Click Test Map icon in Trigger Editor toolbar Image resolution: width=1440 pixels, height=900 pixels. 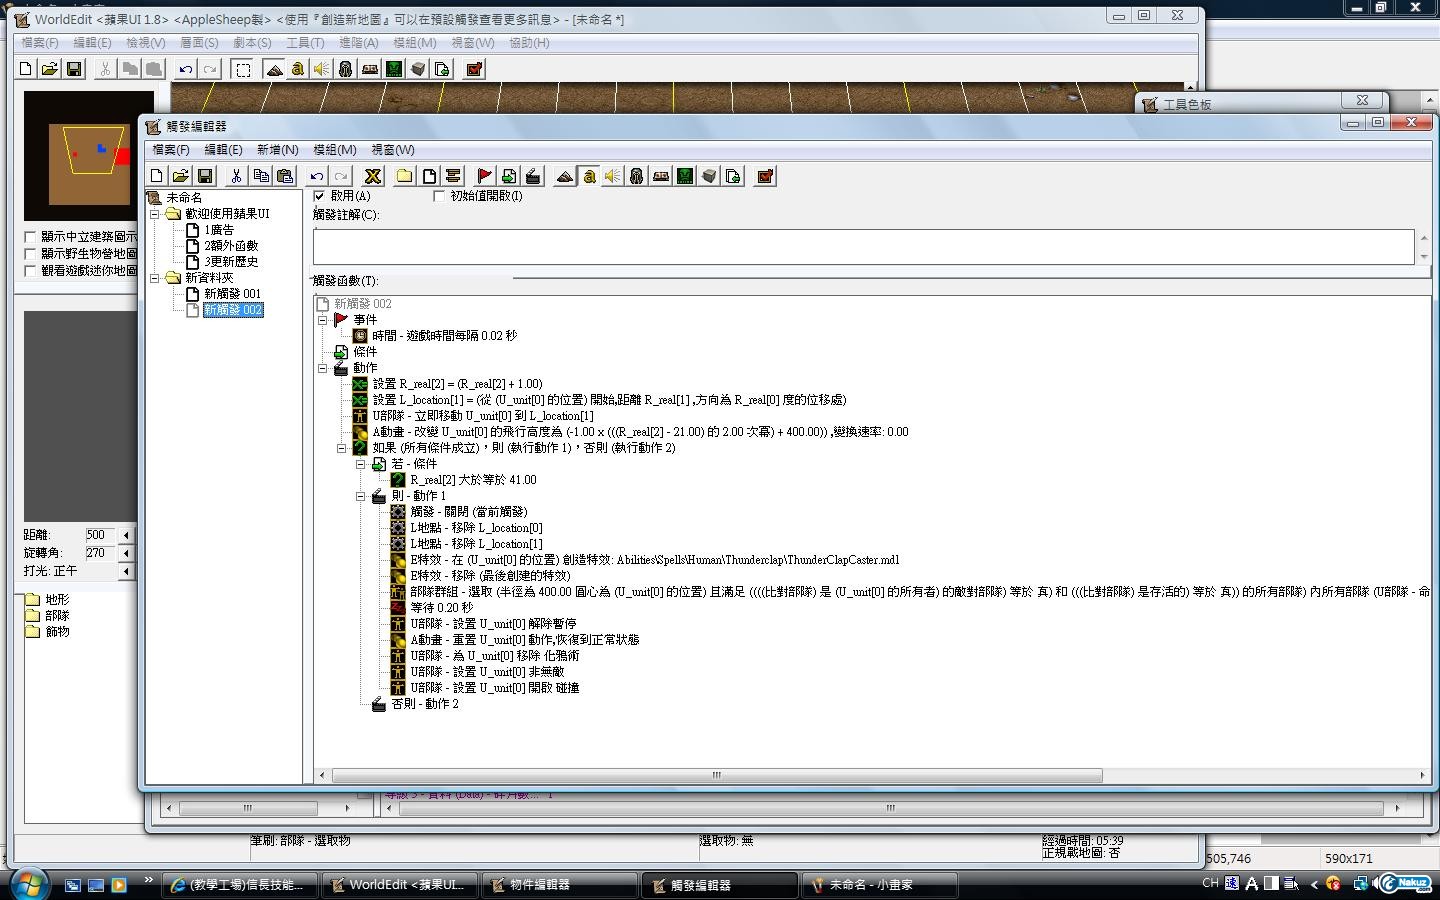point(765,176)
